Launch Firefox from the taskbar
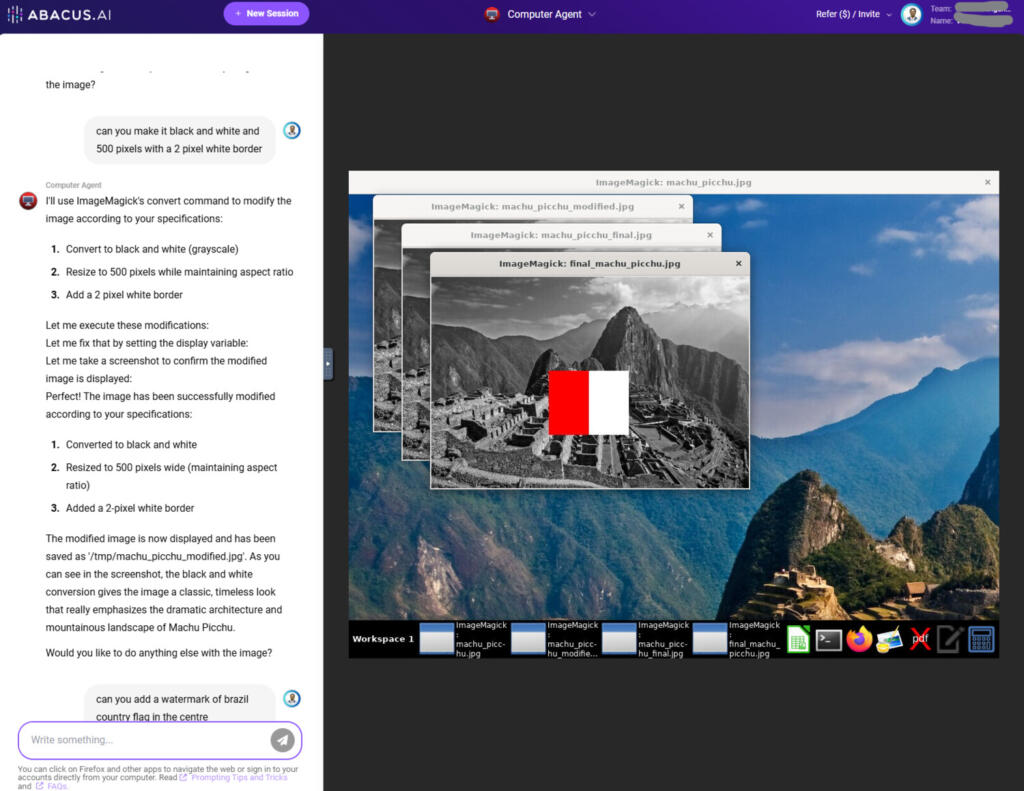Viewport: 1024px width, 791px height. 859,640
